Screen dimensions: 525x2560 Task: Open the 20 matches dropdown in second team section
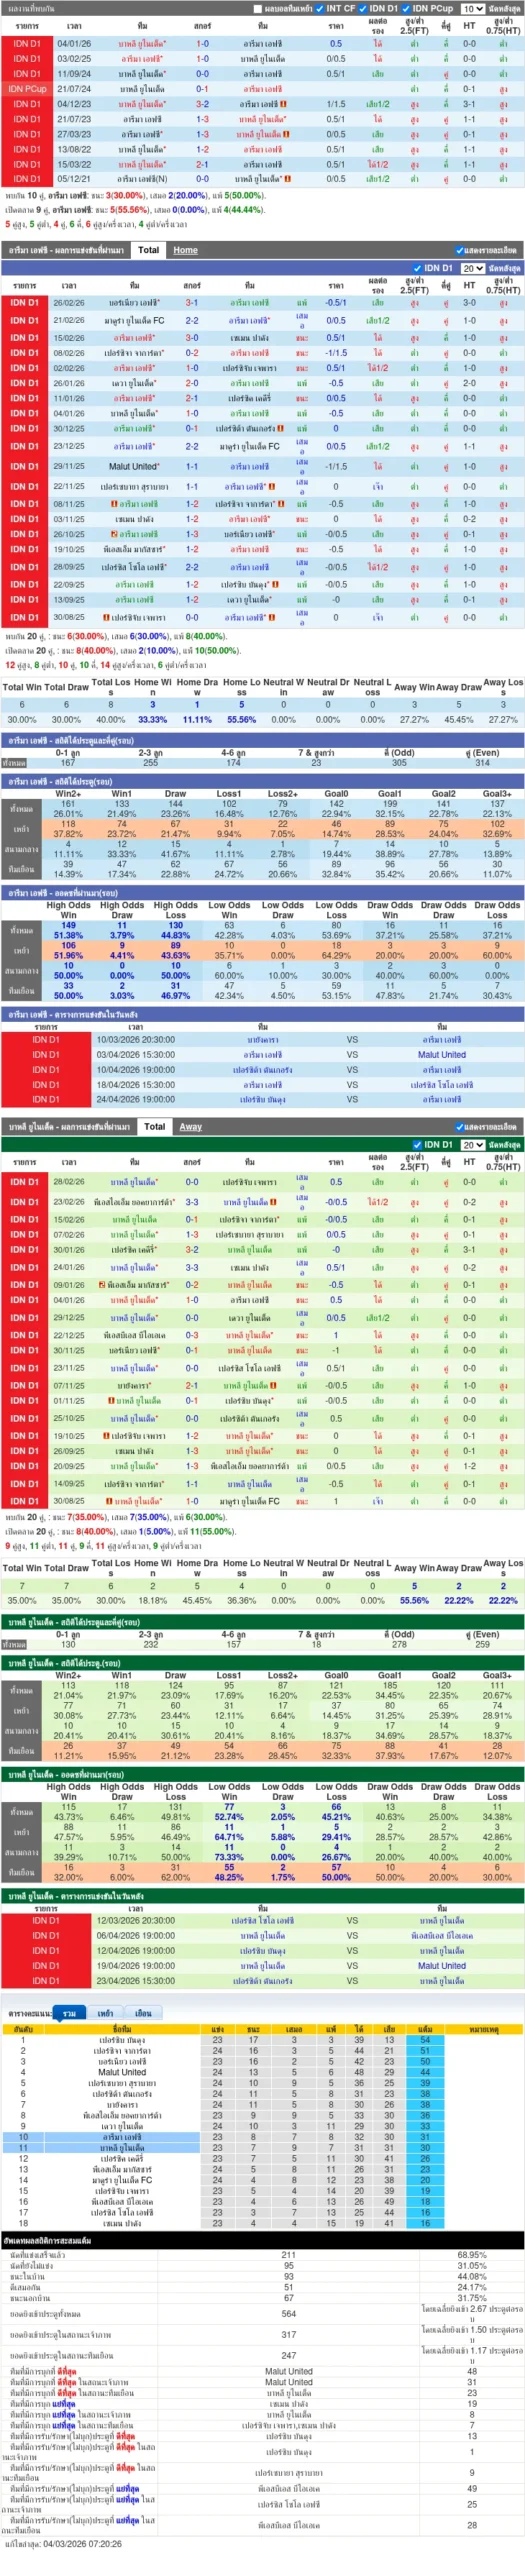point(472,1144)
